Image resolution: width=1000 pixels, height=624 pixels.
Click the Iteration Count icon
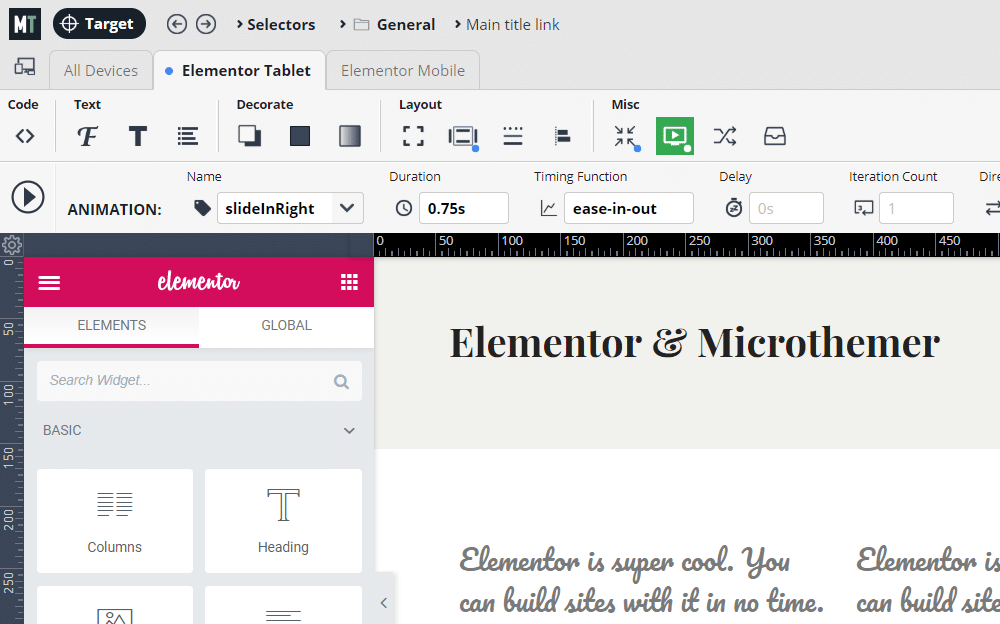tap(864, 208)
